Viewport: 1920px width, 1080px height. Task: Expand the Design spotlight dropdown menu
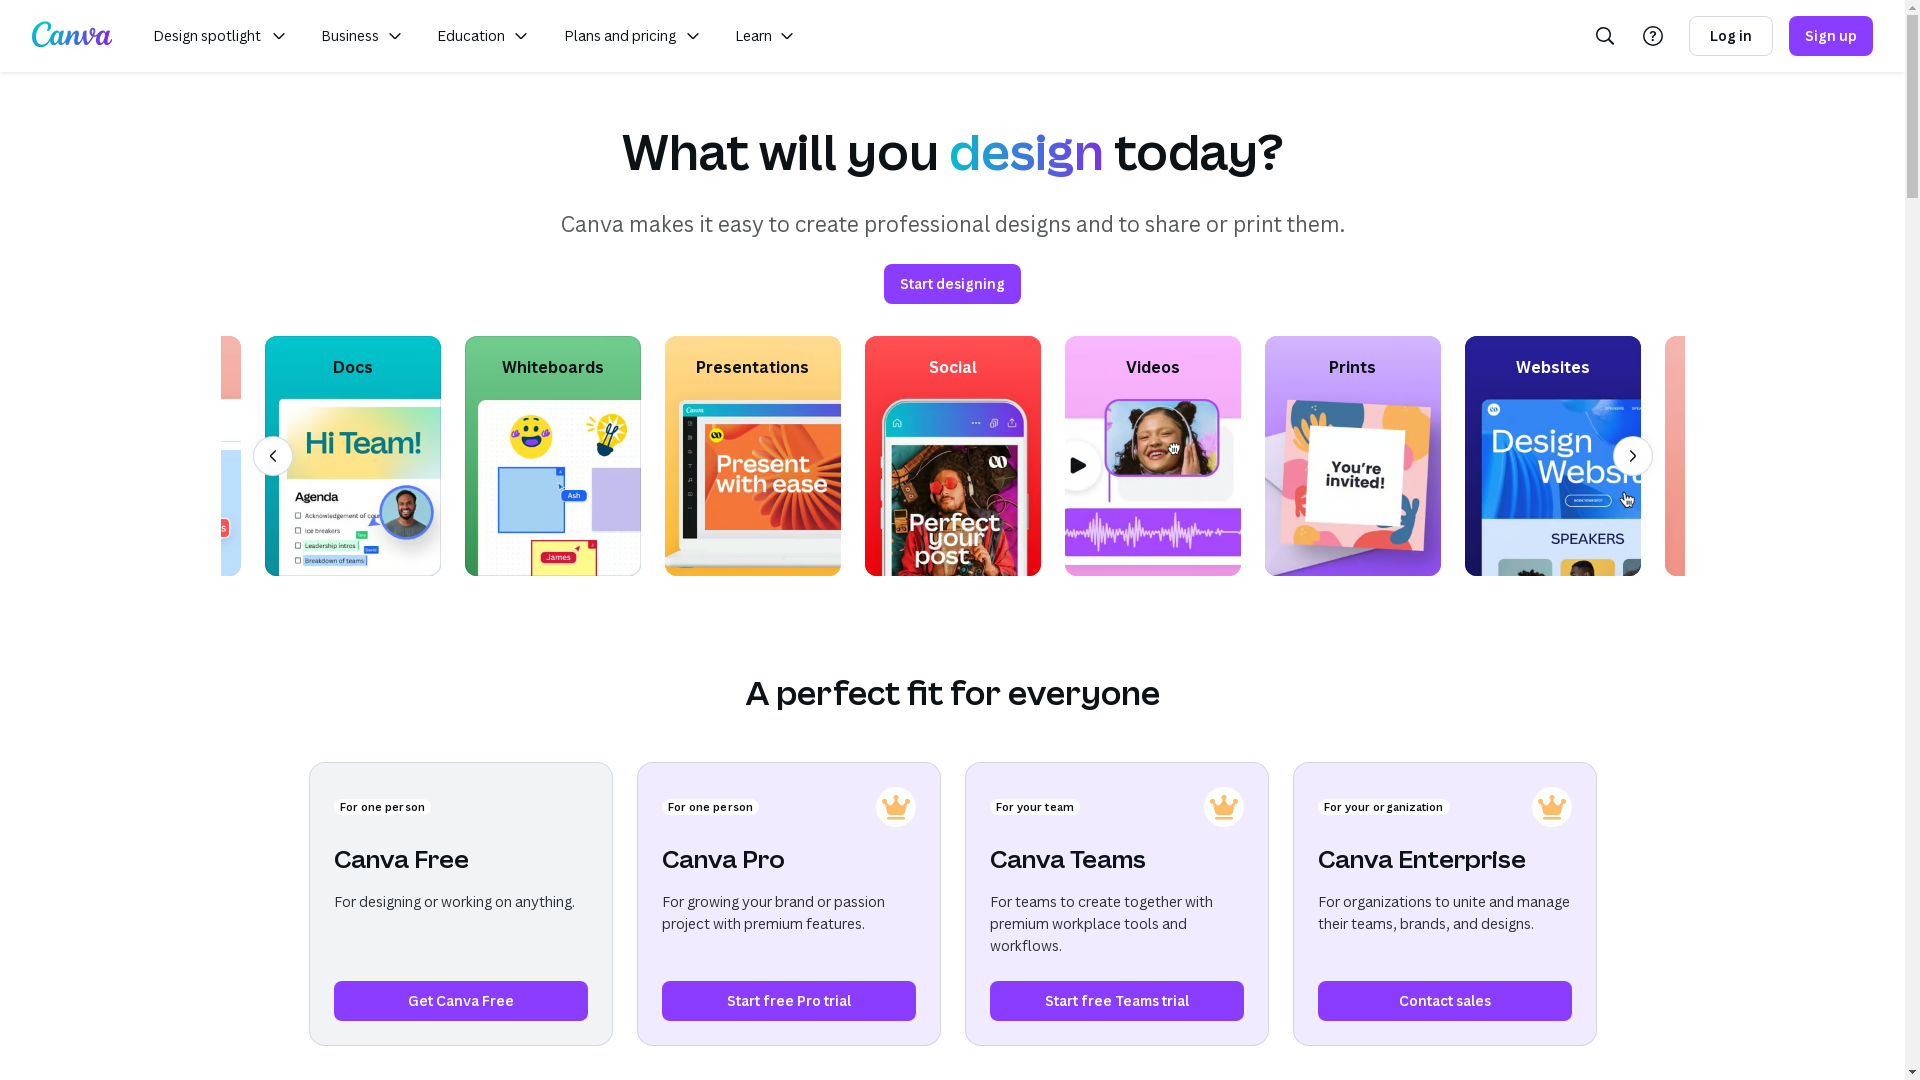point(219,36)
